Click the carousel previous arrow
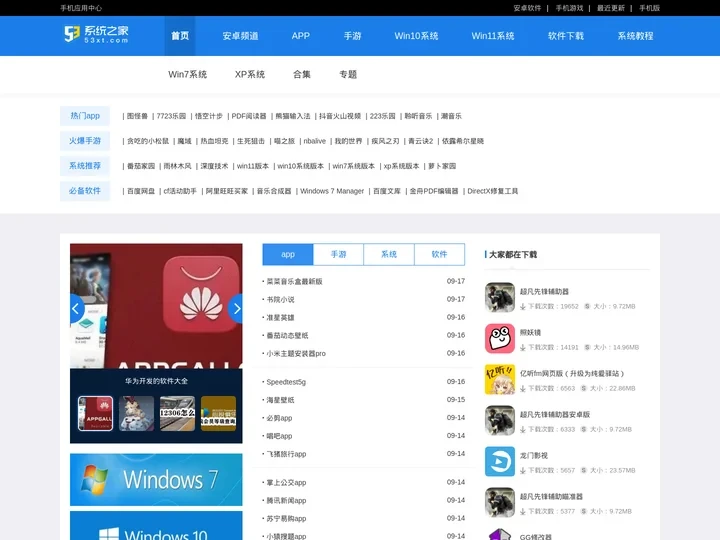The image size is (720, 540). coord(76,309)
